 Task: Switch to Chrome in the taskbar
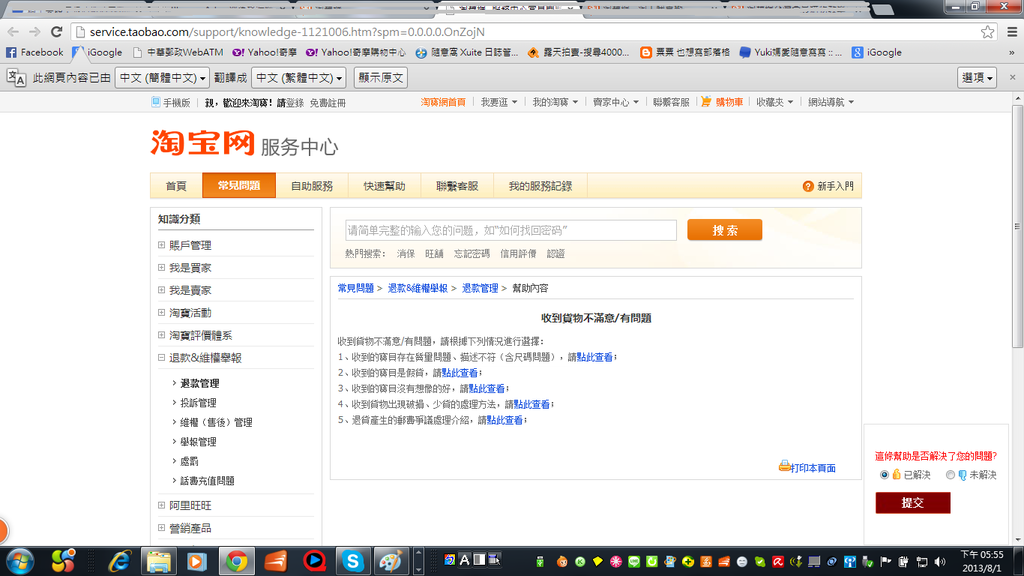coord(236,562)
